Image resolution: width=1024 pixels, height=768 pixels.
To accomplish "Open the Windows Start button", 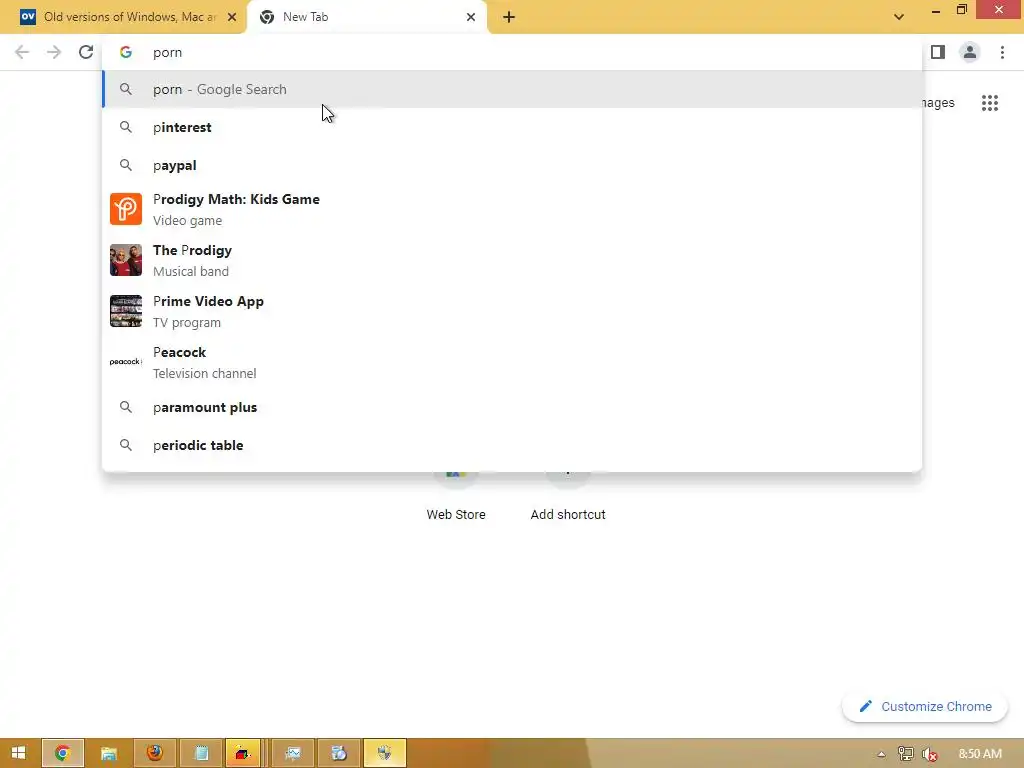I will pyautogui.click(x=18, y=753).
